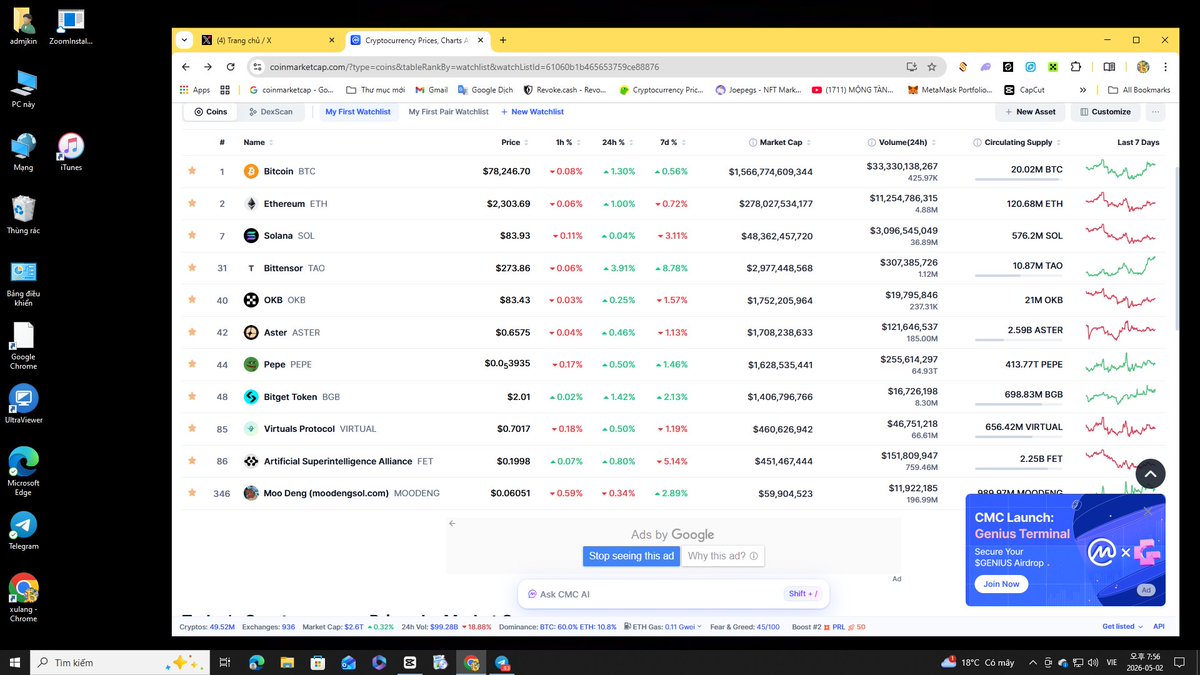Toggle the star for Virtuals Protocol row
This screenshot has height=675, width=1200.
(192, 429)
